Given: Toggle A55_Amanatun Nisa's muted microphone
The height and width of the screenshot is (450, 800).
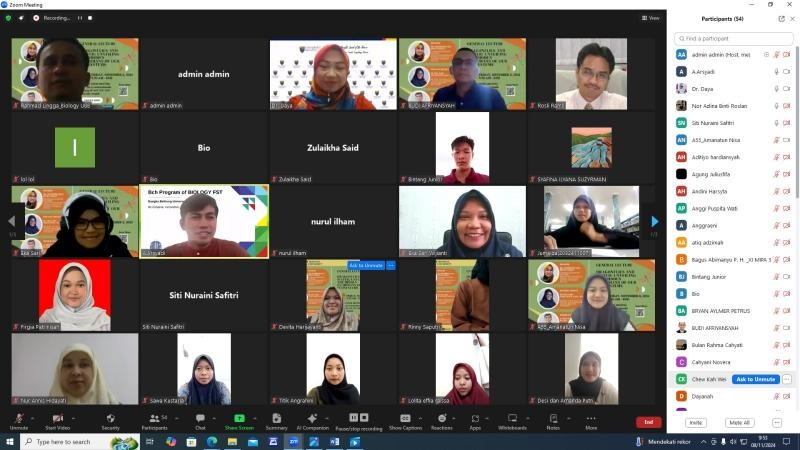Looking at the screenshot, I should coord(777,140).
